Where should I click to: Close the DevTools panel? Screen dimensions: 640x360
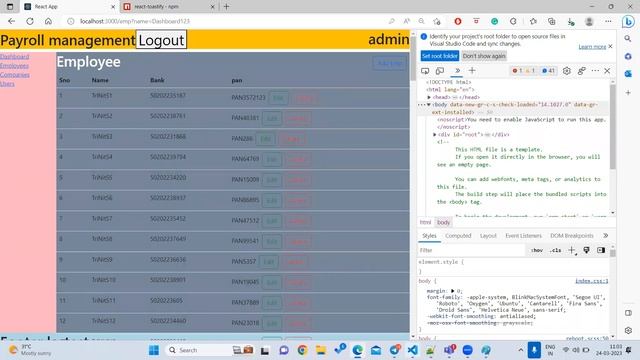607,71
